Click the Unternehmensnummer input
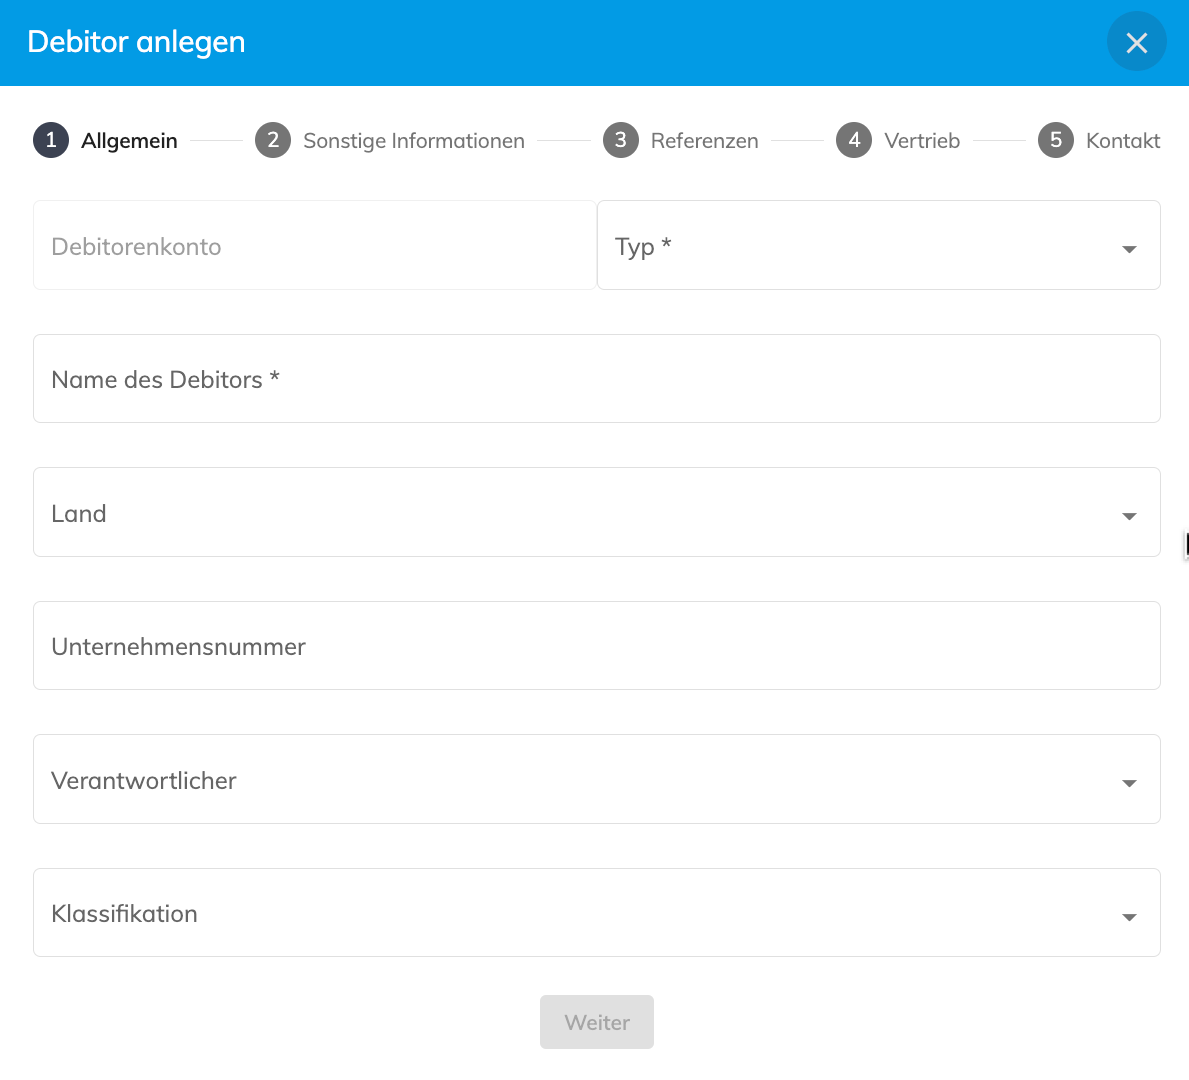 tap(597, 646)
